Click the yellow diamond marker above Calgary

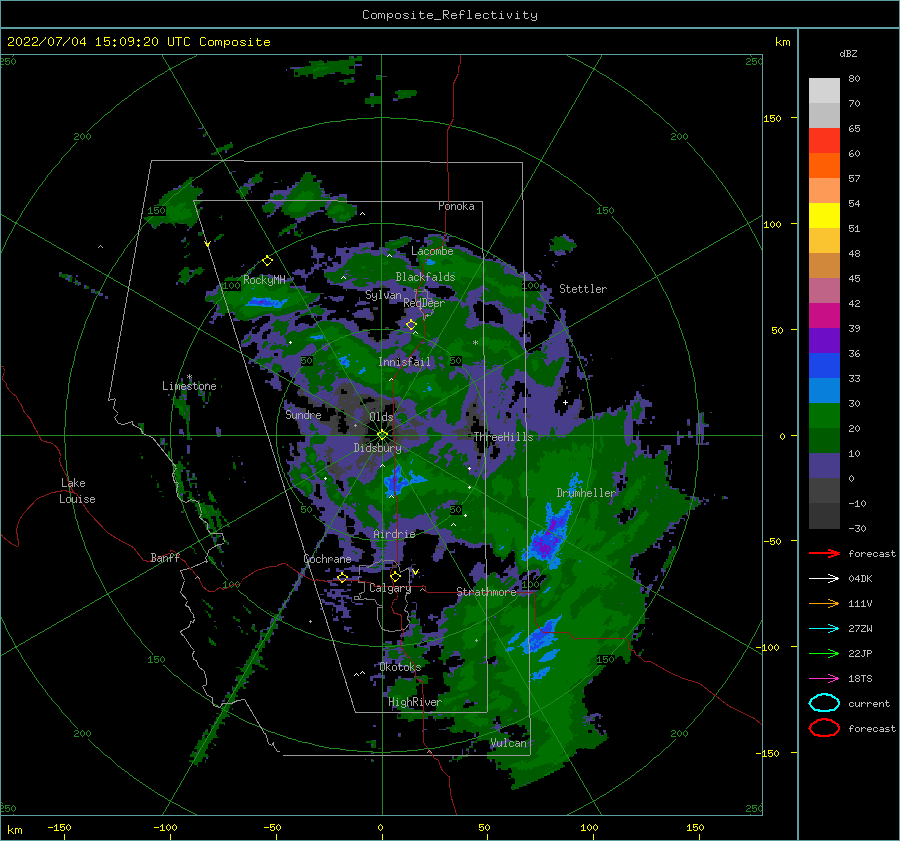(x=395, y=576)
